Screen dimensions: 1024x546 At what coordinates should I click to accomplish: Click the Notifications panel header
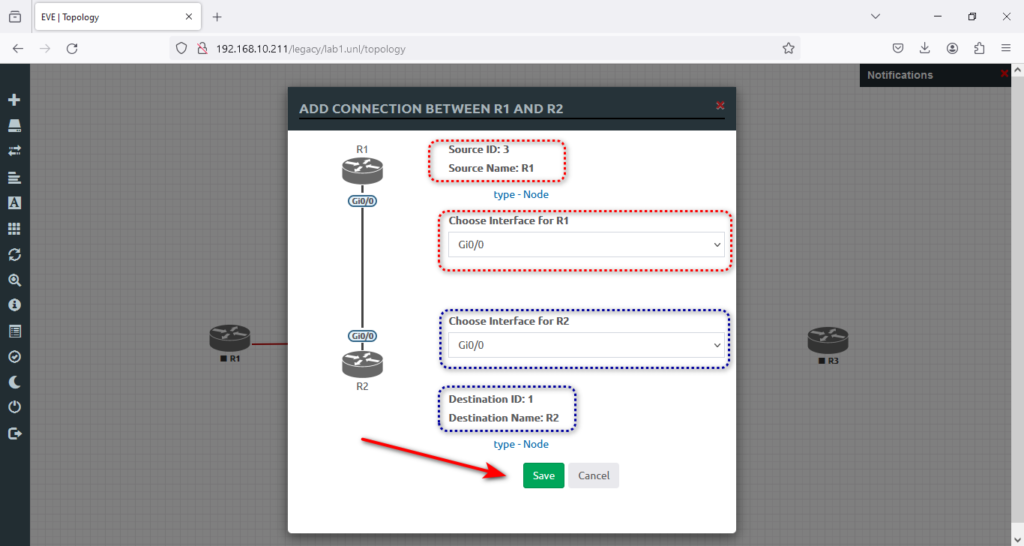[x=935, y=75]
